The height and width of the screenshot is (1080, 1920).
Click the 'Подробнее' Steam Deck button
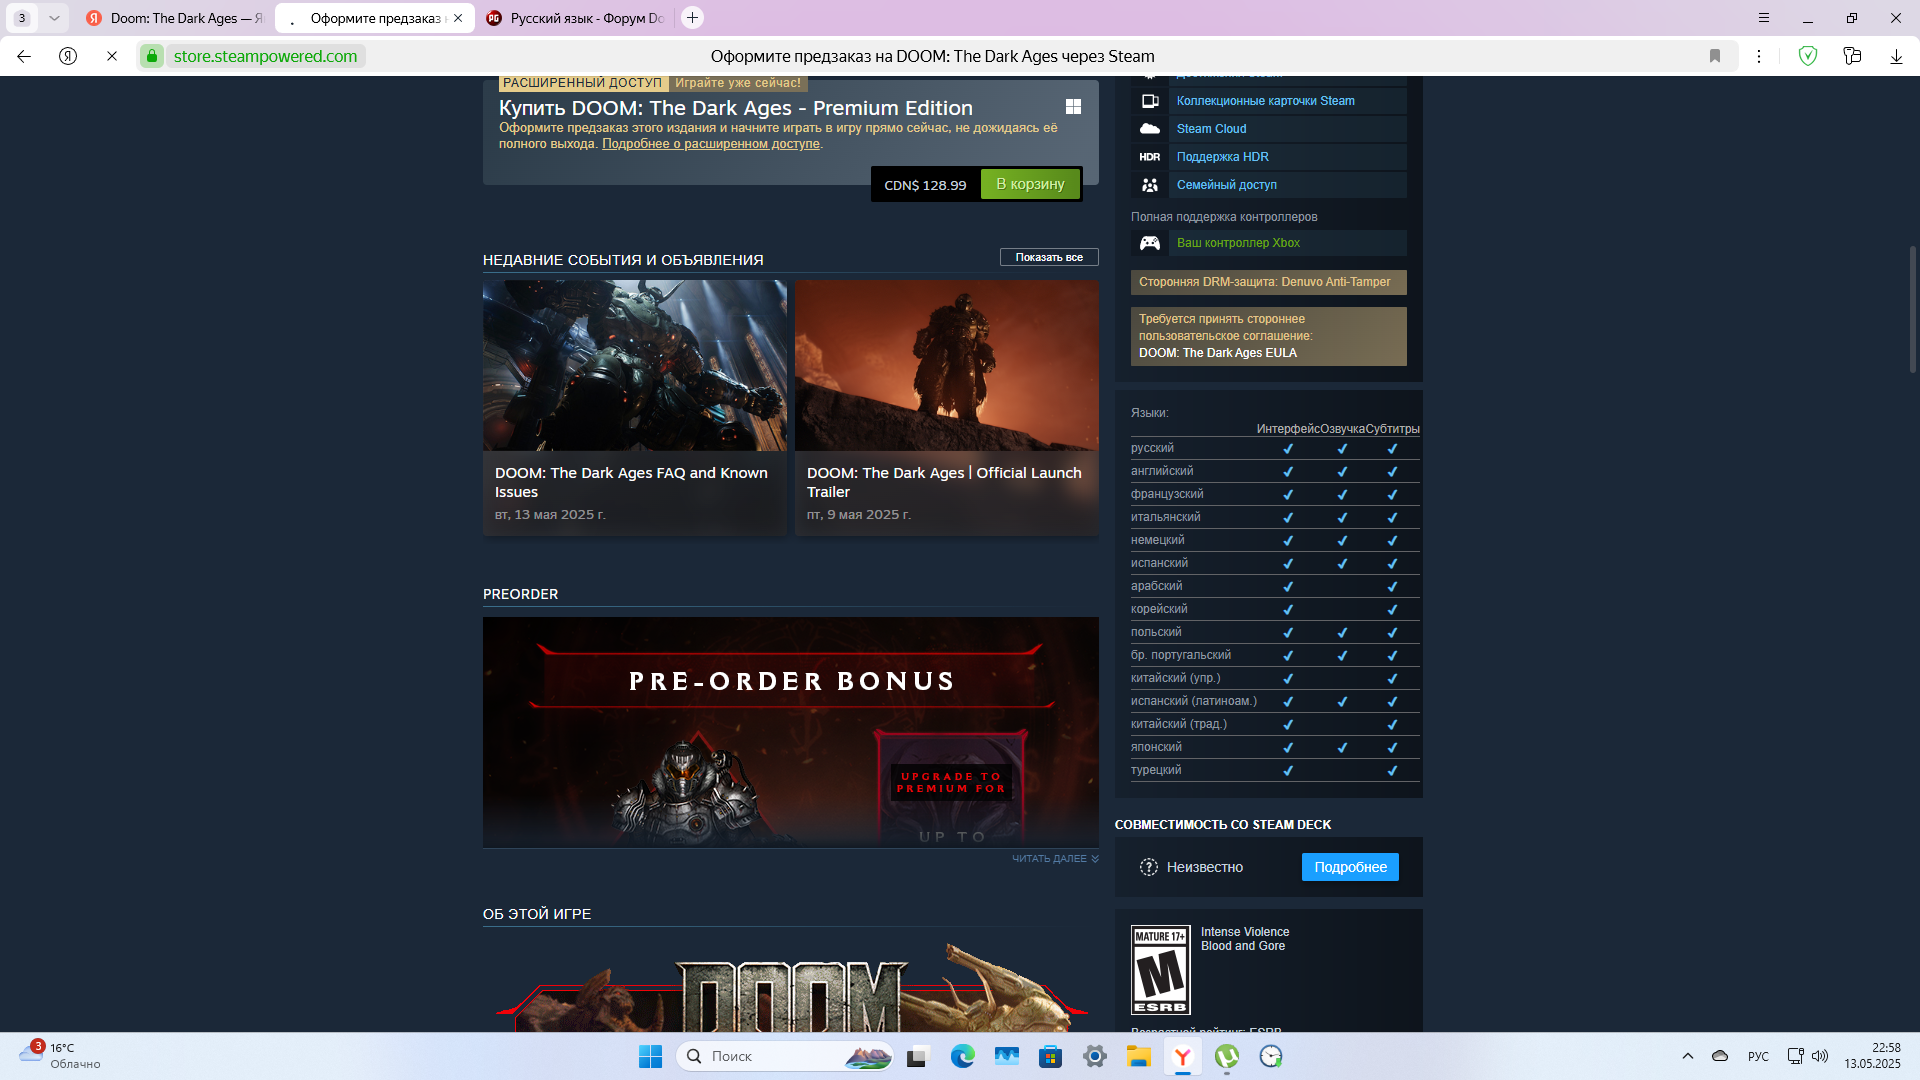1350,867
